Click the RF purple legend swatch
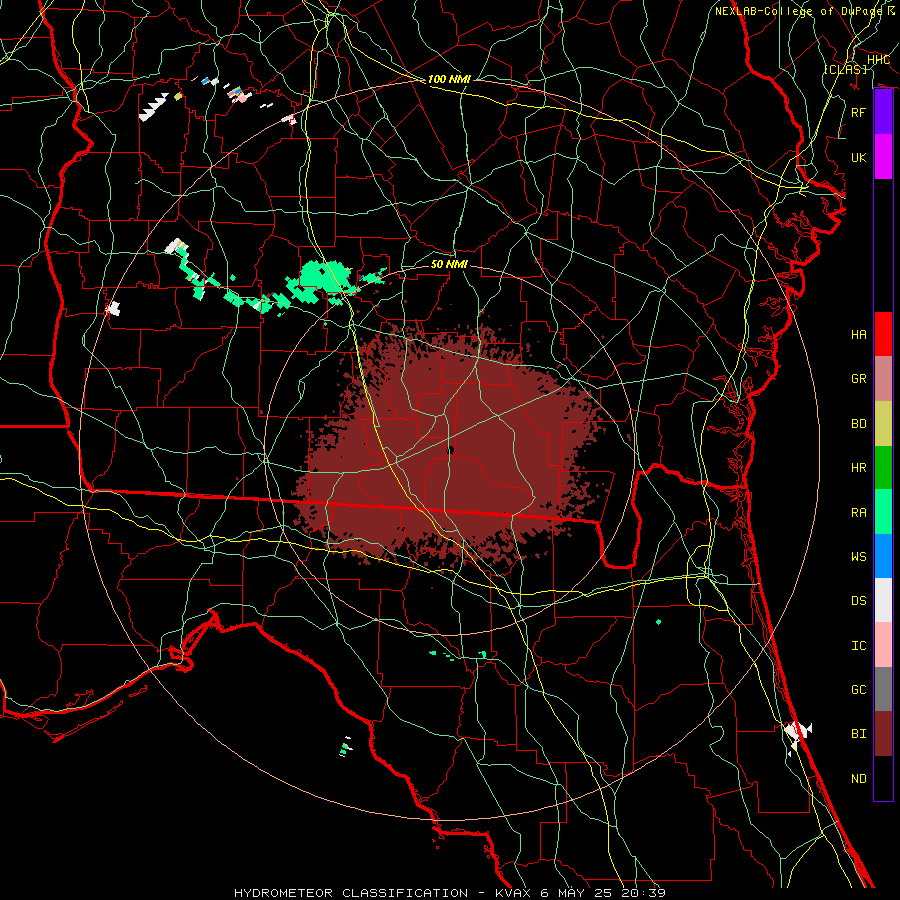Viewport: 900px width, 900px height. (883, 112)
